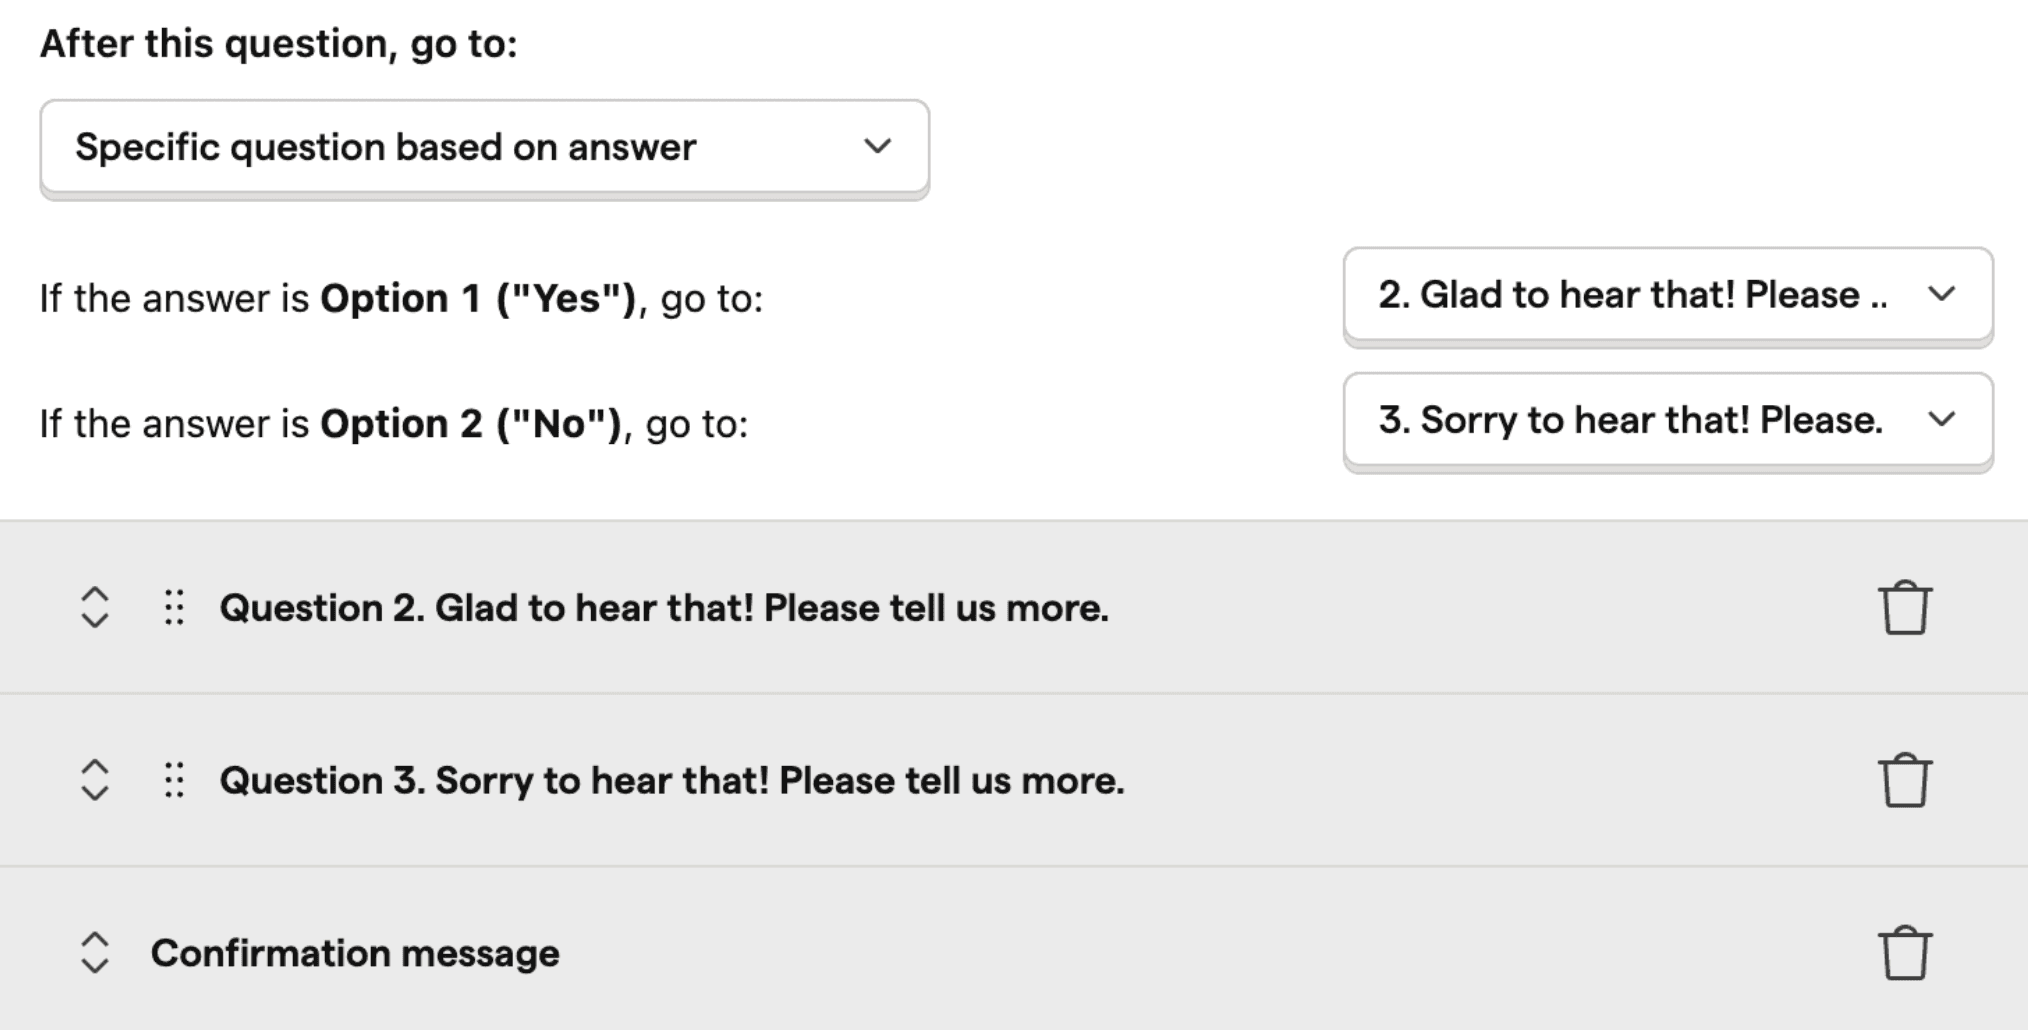The image size is (2028, 1030).
Task: Grab the drag handle for Question 3
Action: tap(174, 780)
